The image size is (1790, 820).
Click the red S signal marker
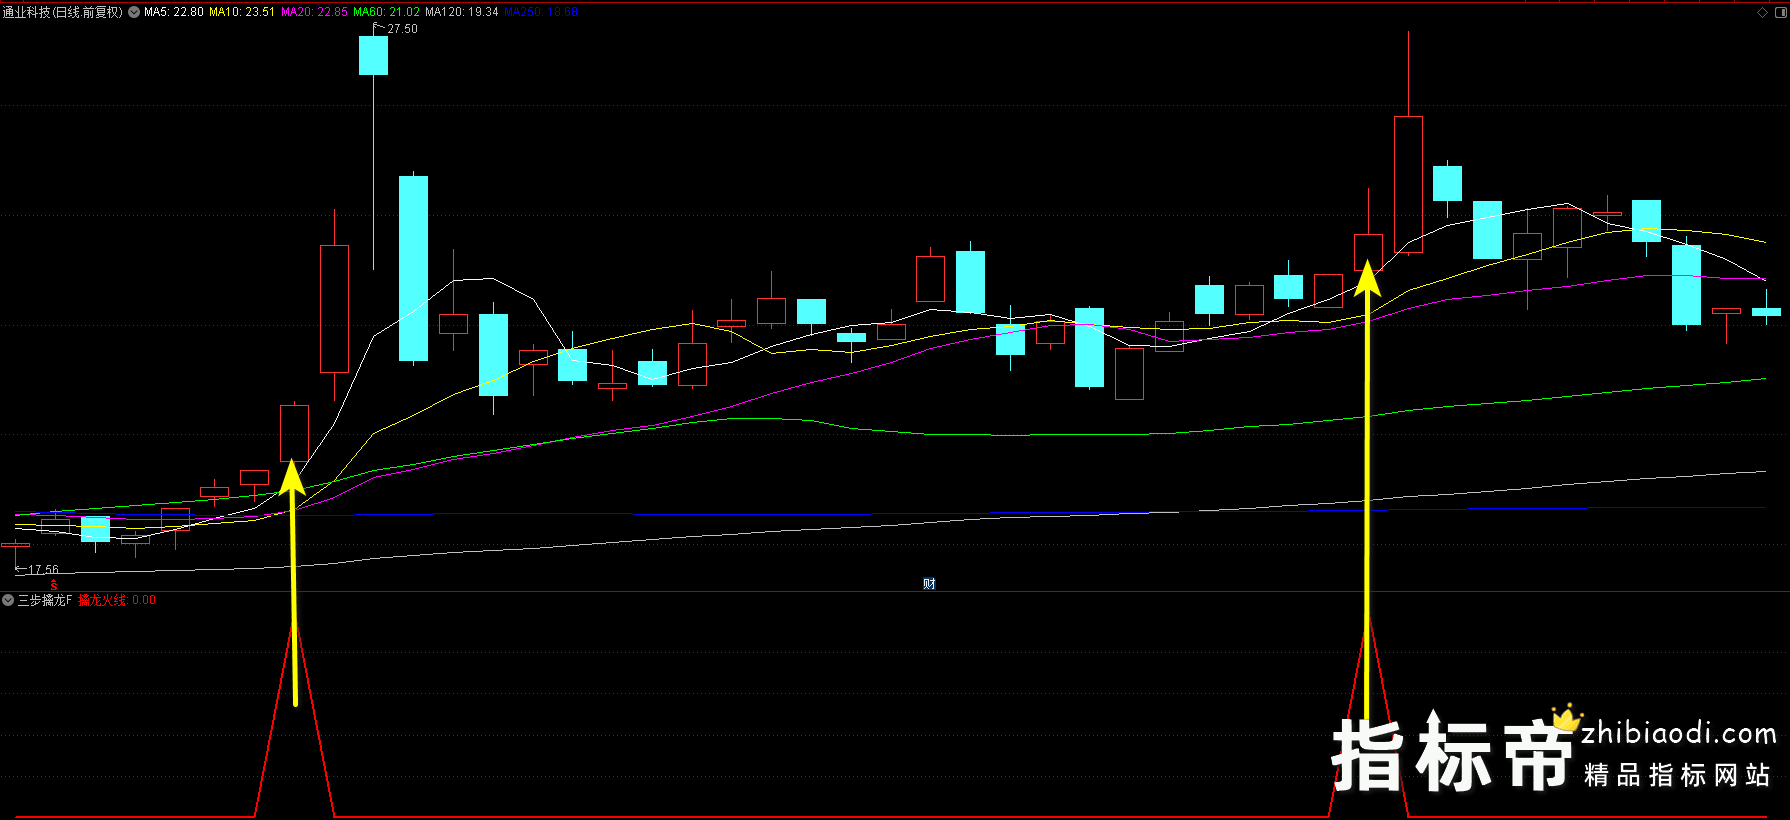[x=54, y=585]
